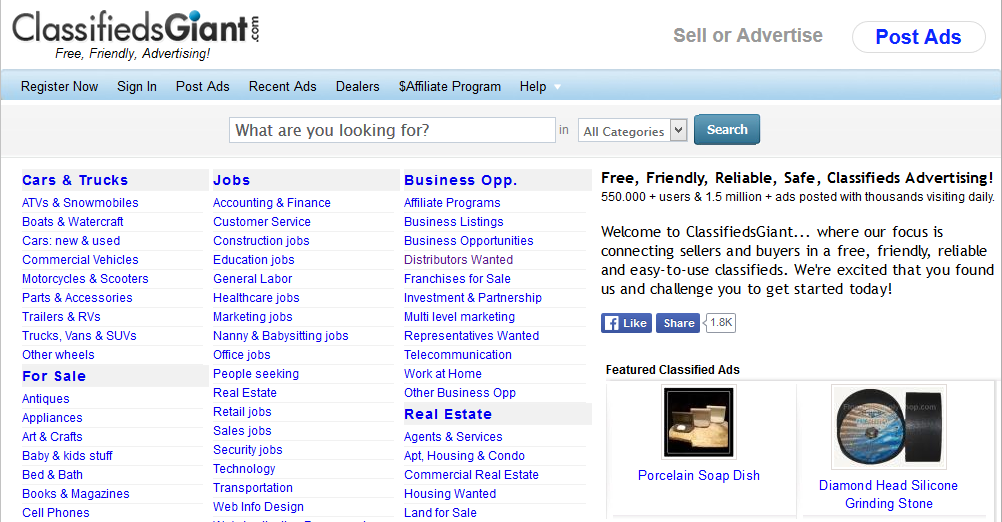Open Affiliate Programs link
The image size is (1002, 522).
[x=452, y=203]
